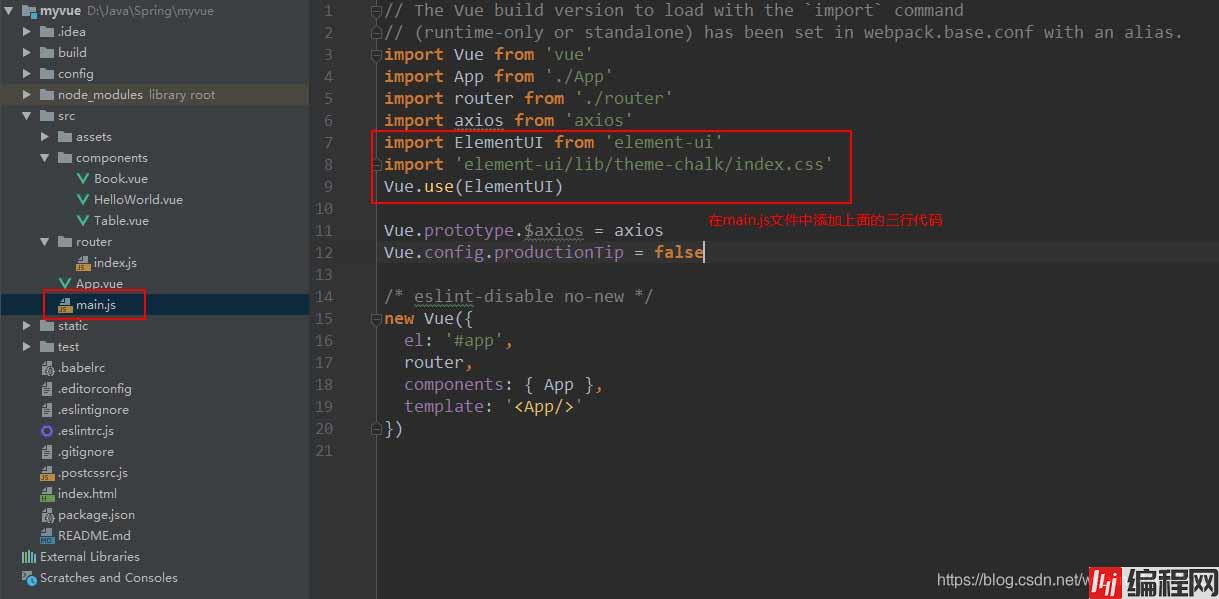This screenshot has width=1219, height=599.
Task: Select the JS file icon of main.js
Action: coord(65,305)
